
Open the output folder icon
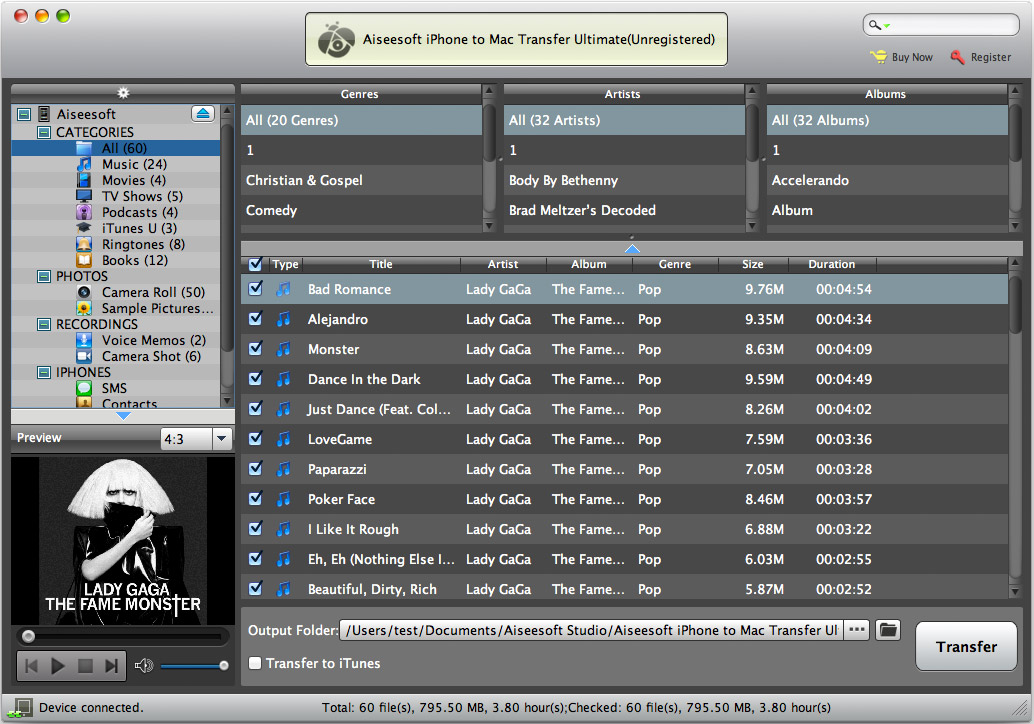[x=887, y=630]
